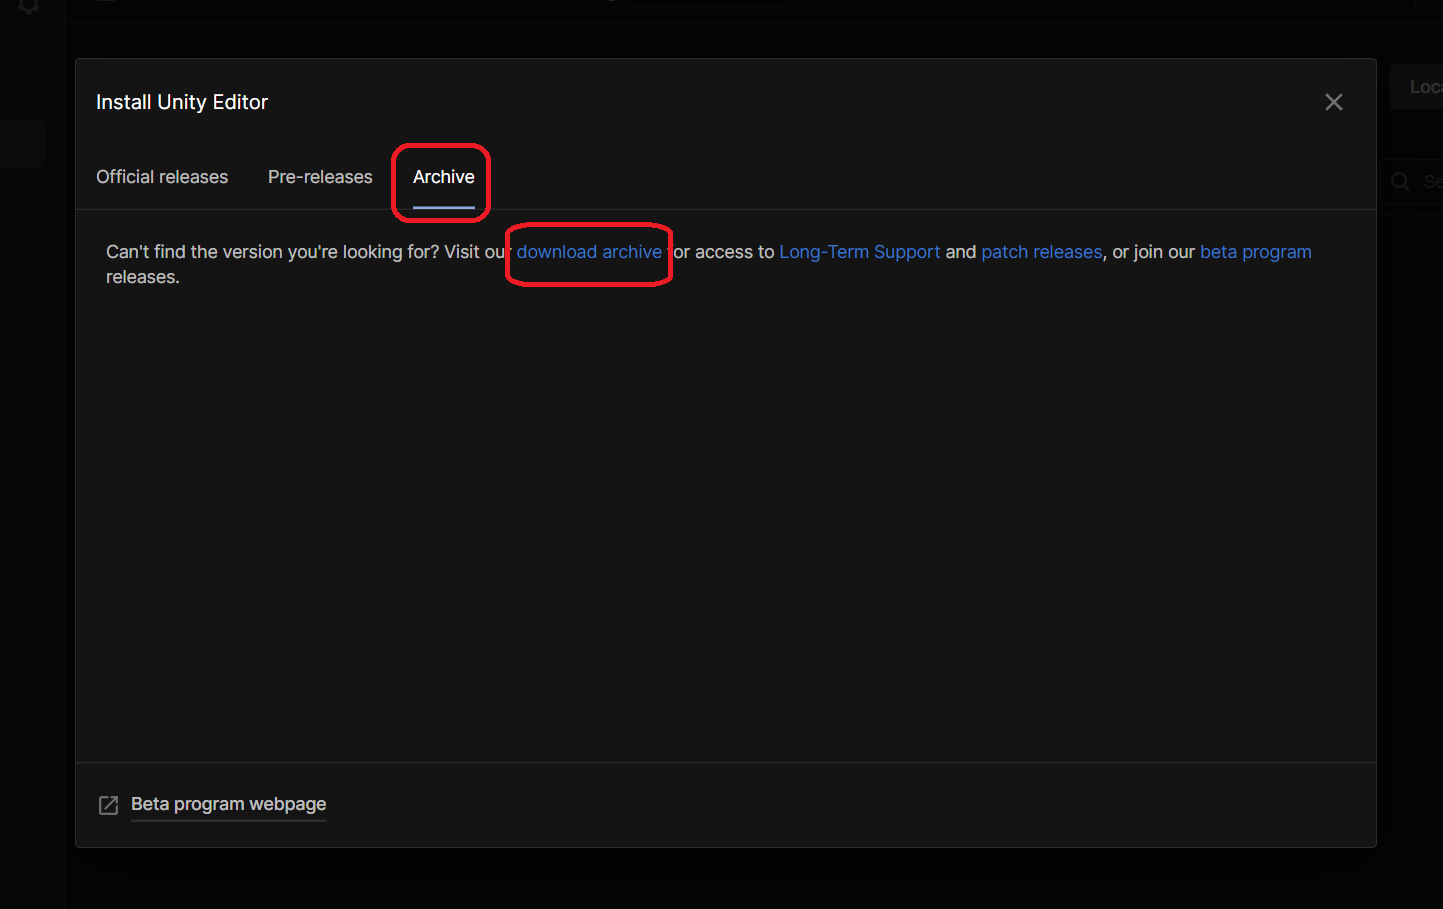The image size is (1443, 909).
Task: Open the Pre-releases tab
Action: [320, 177]
